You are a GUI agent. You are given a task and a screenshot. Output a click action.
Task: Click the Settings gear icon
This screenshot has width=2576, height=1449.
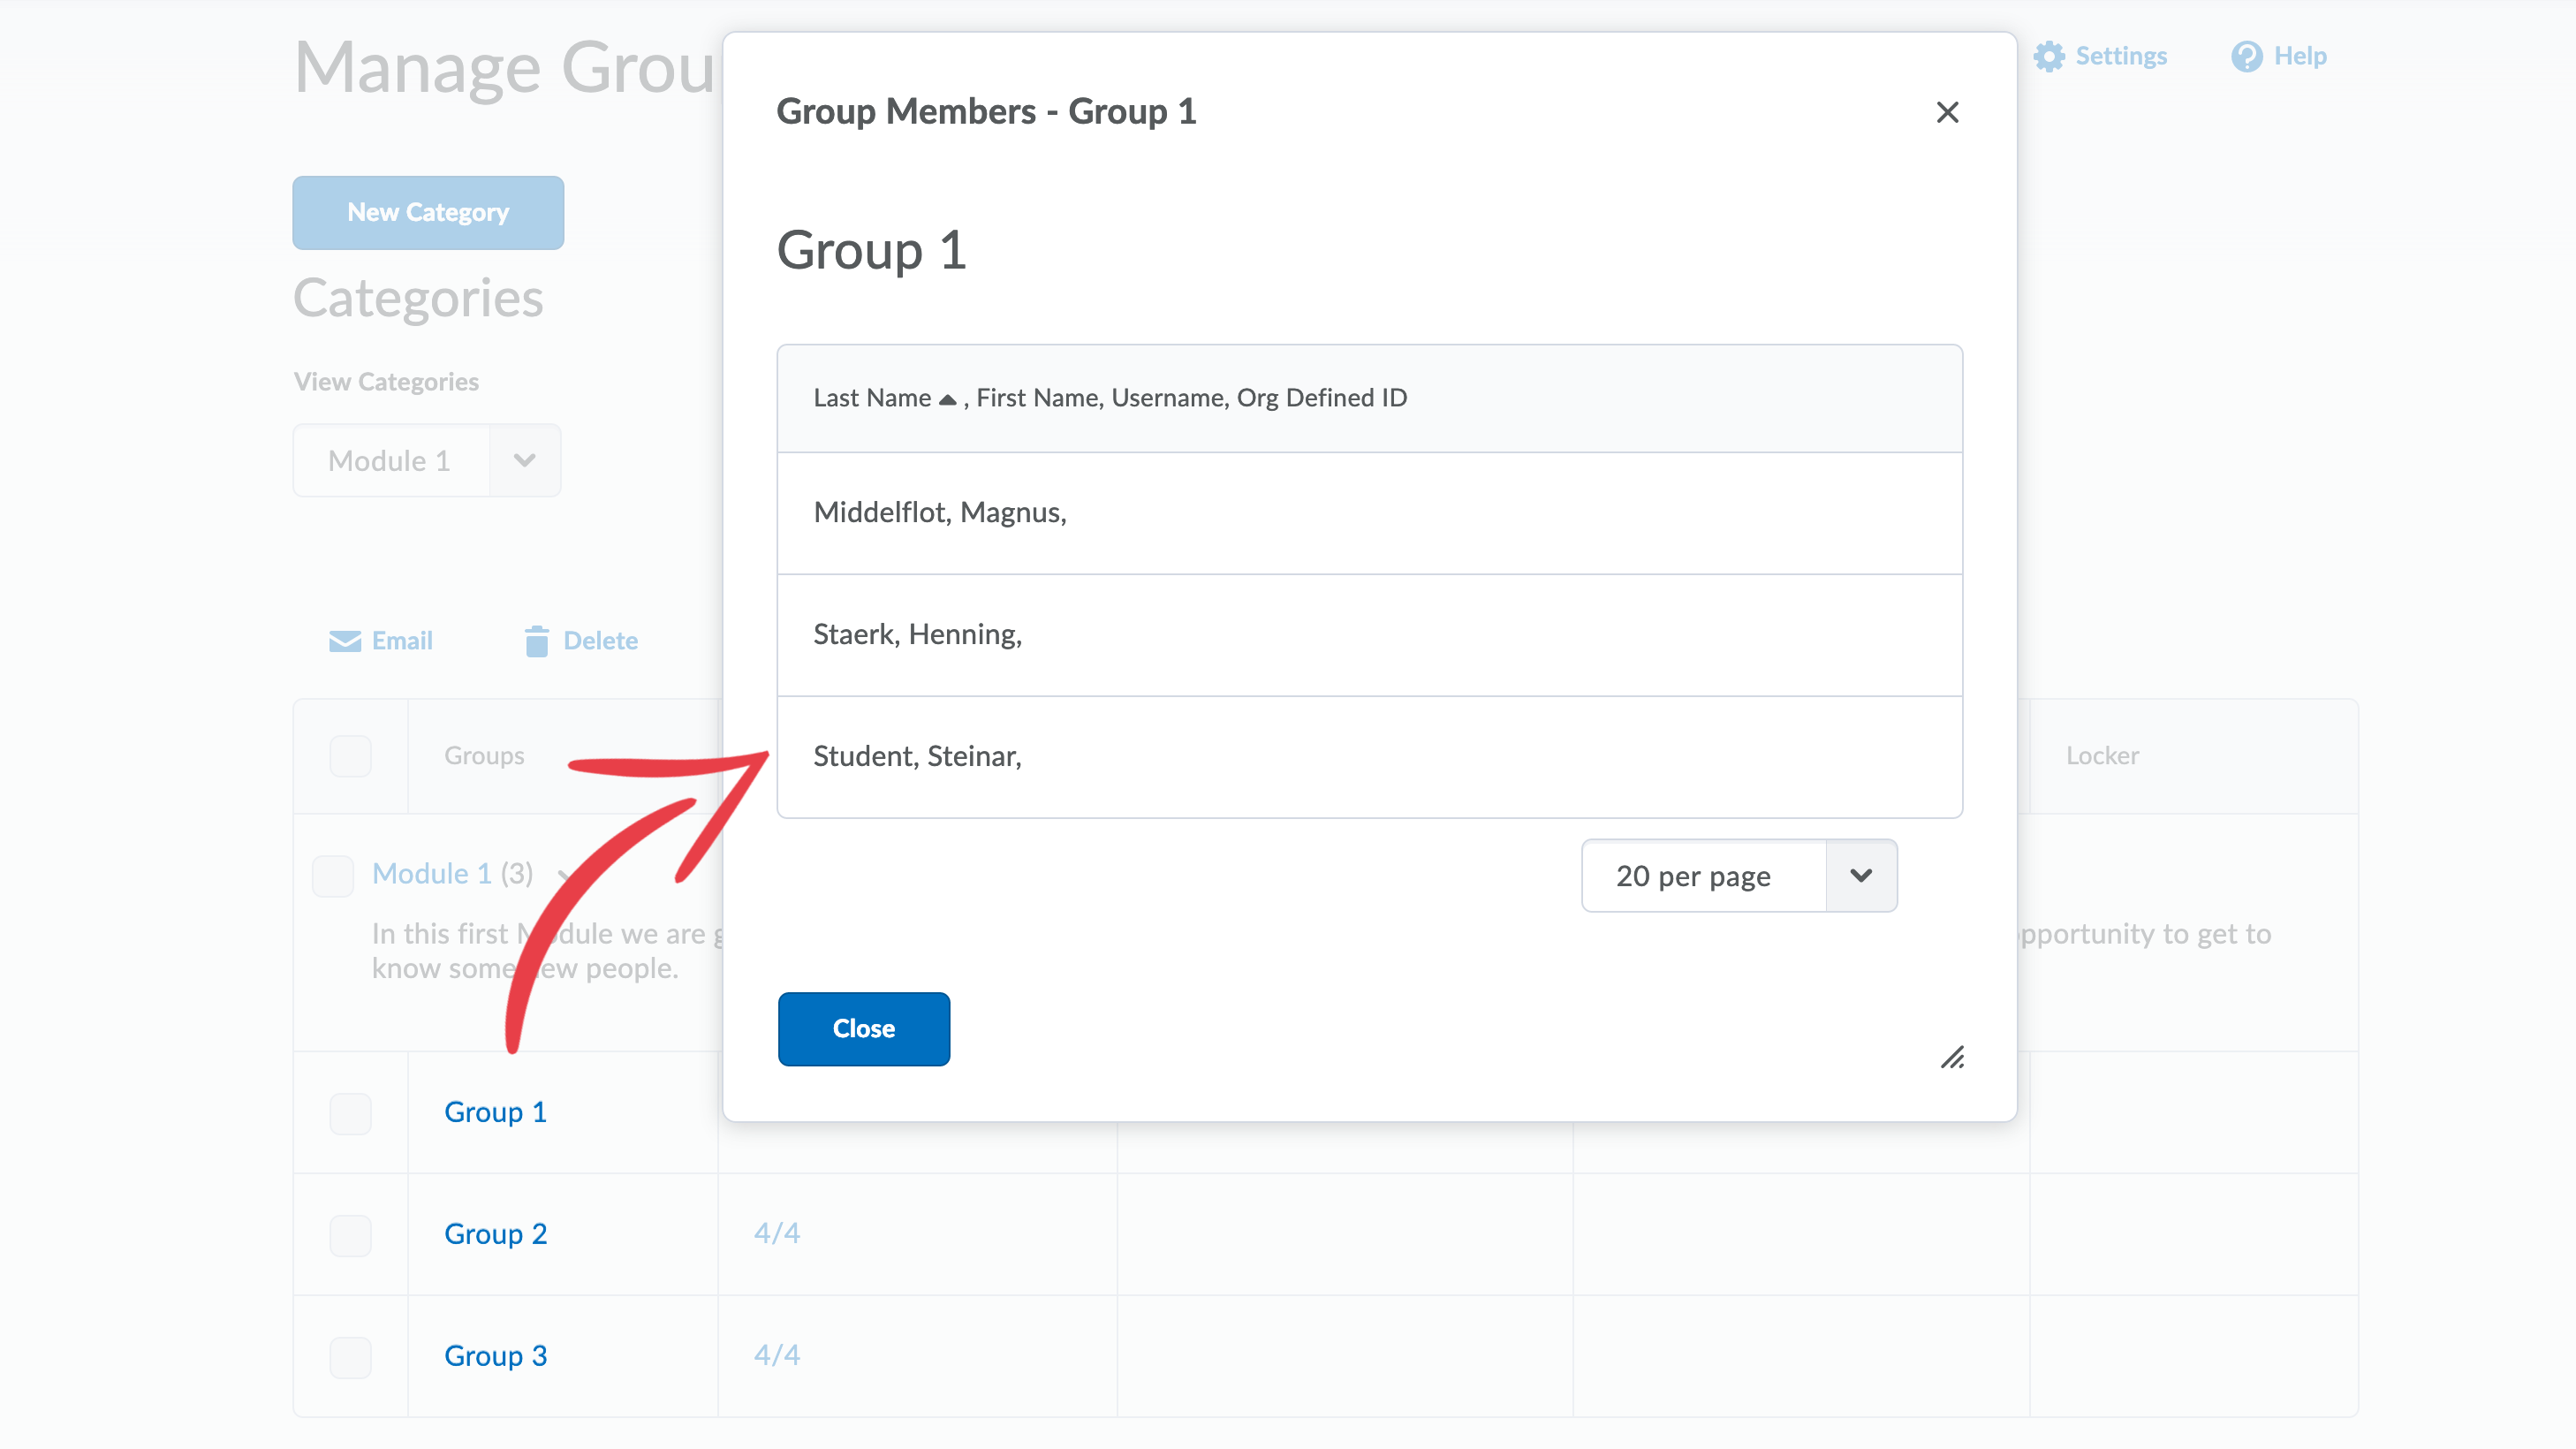pyautogui.click(x=2049, y=56)
